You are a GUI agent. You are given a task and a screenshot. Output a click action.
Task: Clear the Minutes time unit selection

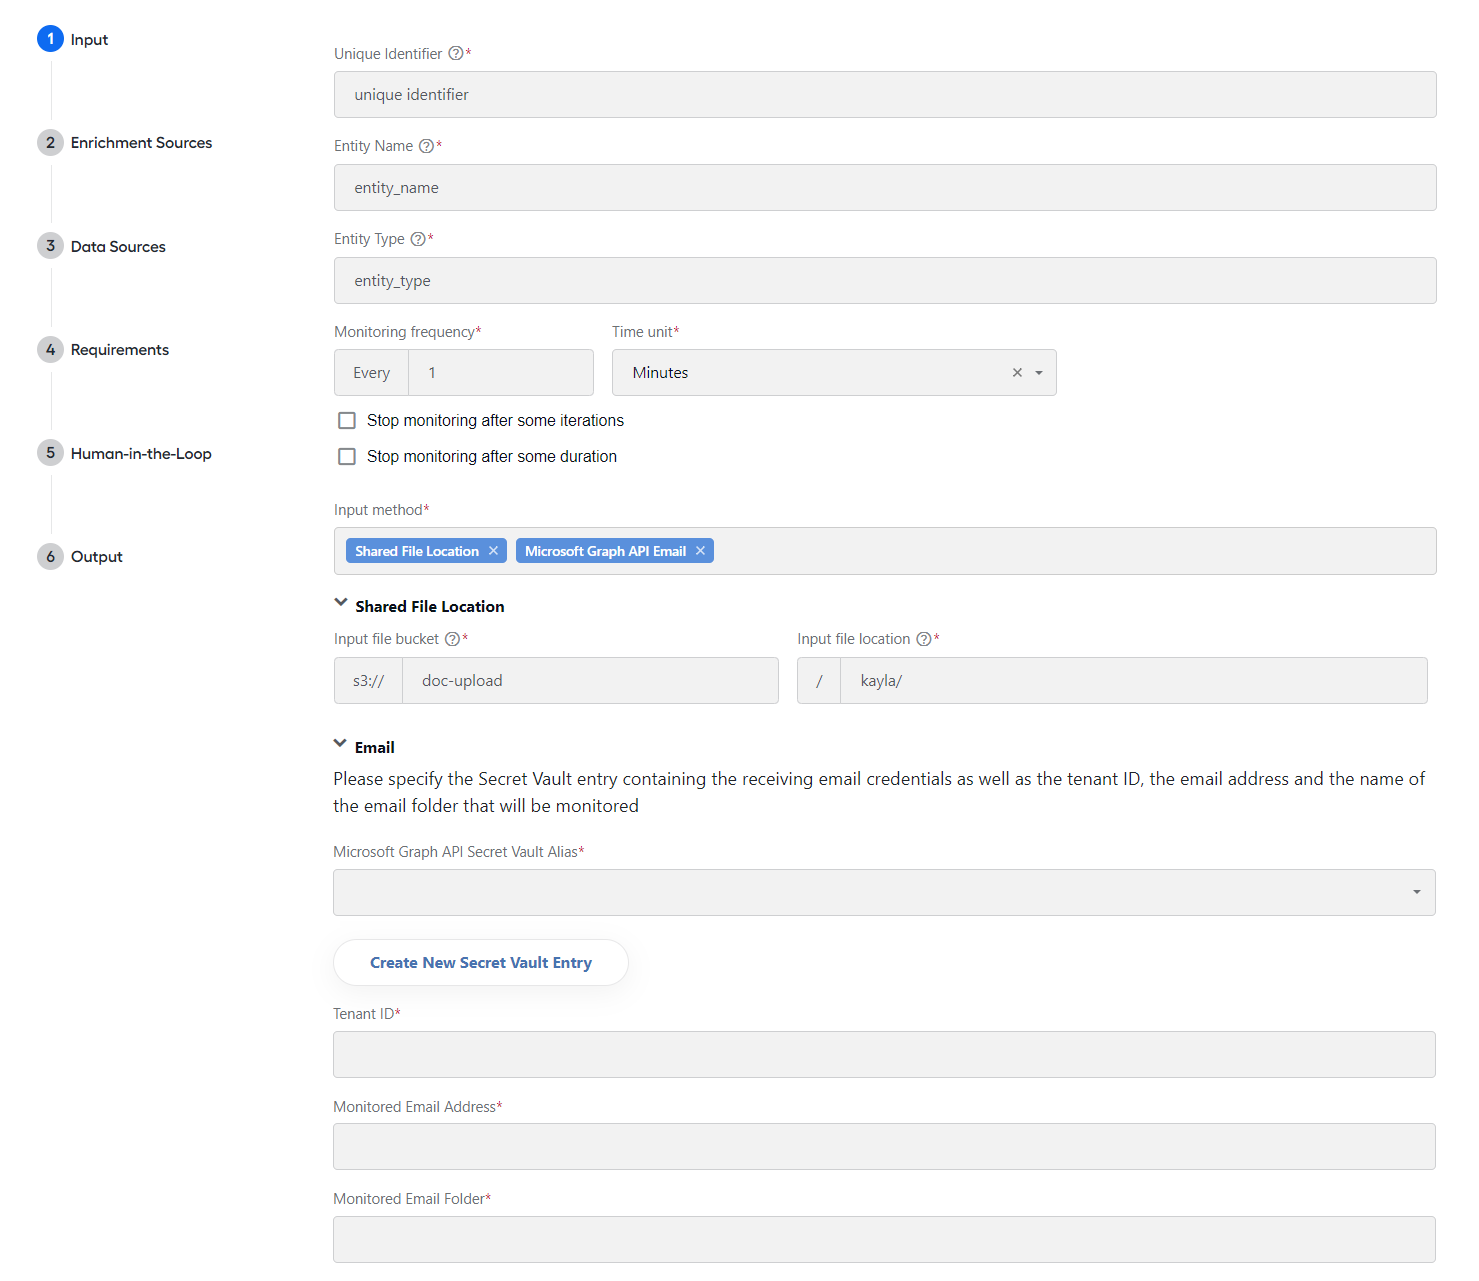1017,373
